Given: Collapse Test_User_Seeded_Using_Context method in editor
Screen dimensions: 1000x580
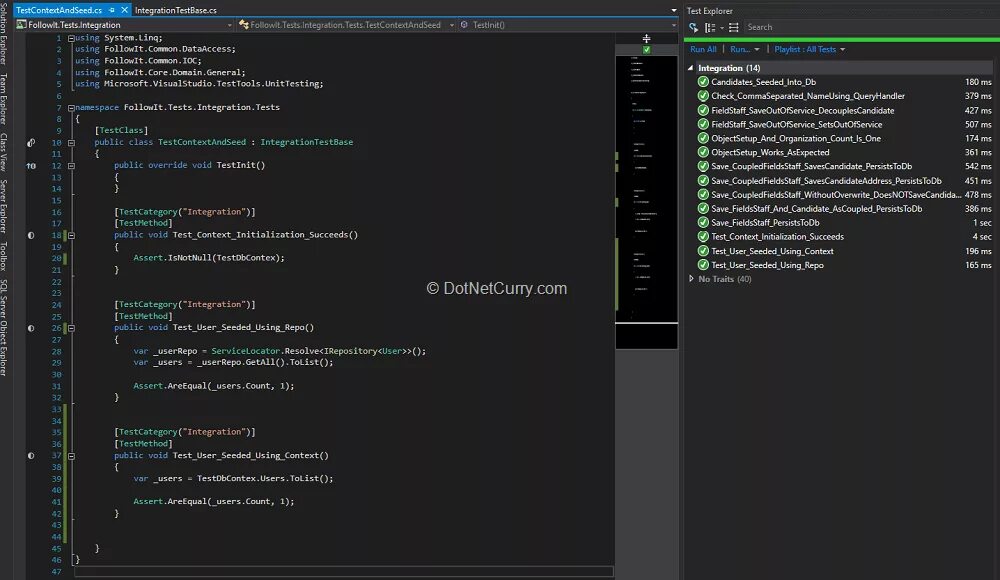Looking at the screenshot, I should 71,456.
